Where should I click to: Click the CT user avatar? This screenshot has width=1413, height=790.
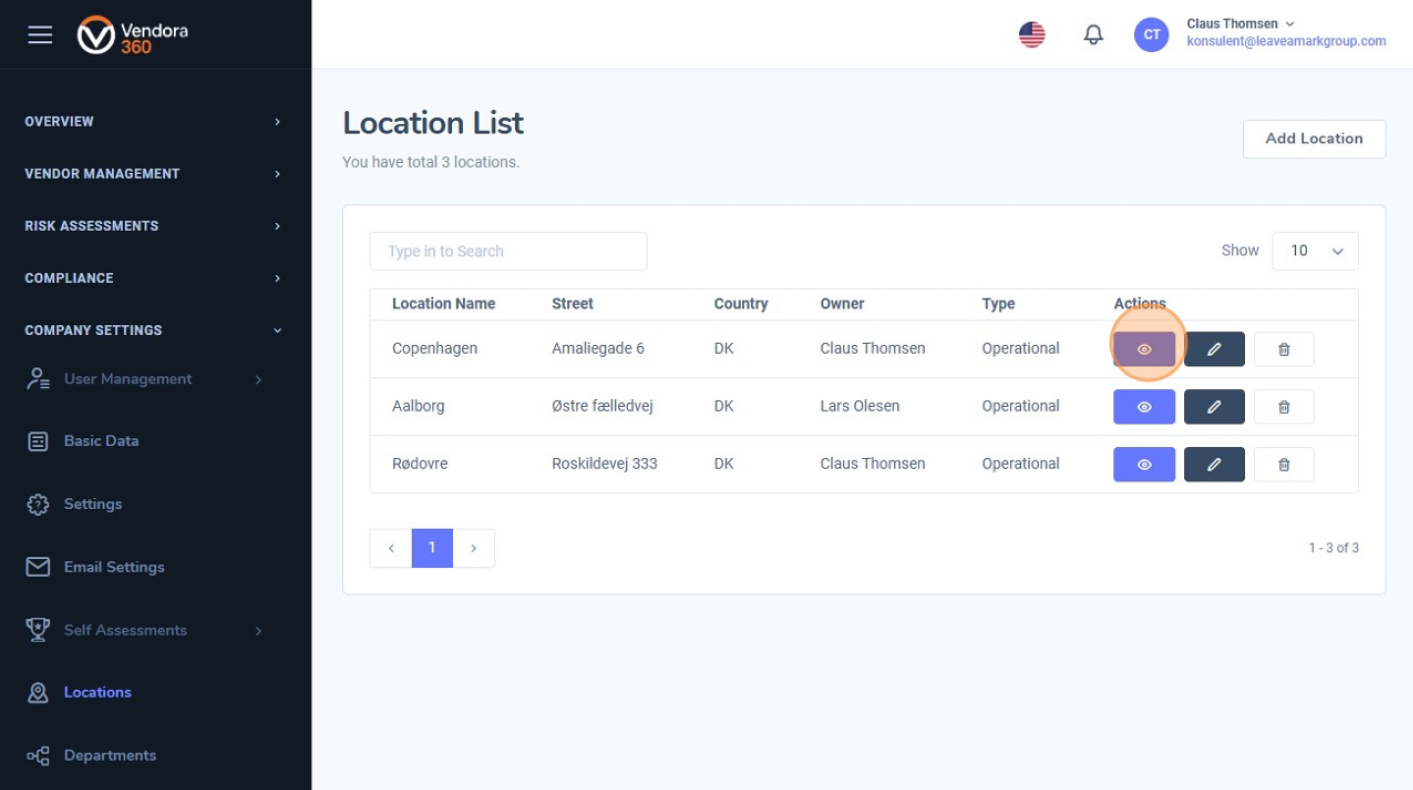pos(1151,35)
